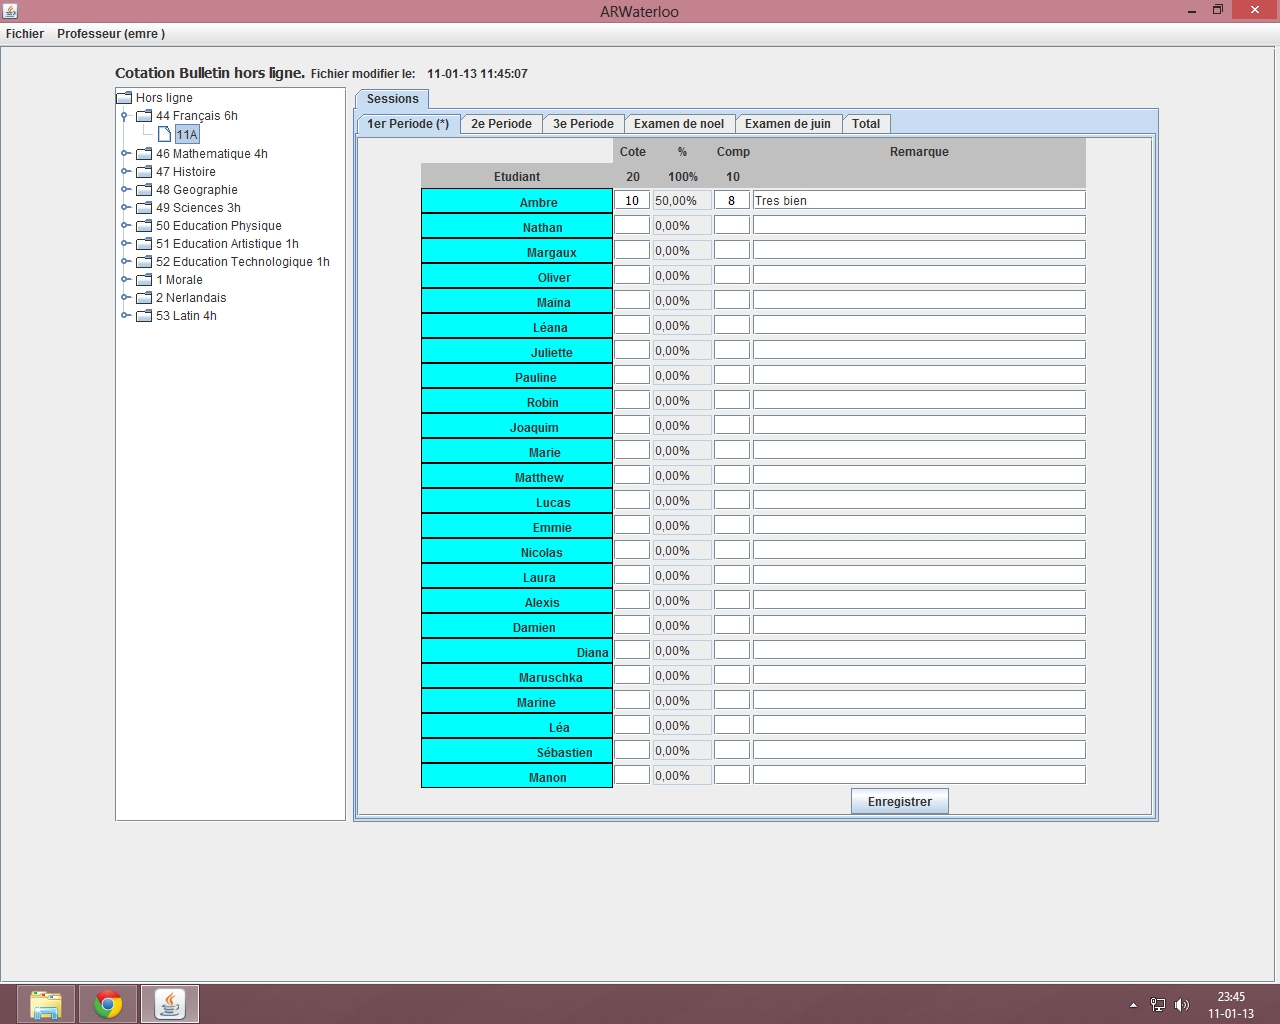Click the volume speaker tray icon

[1182, 1005]
